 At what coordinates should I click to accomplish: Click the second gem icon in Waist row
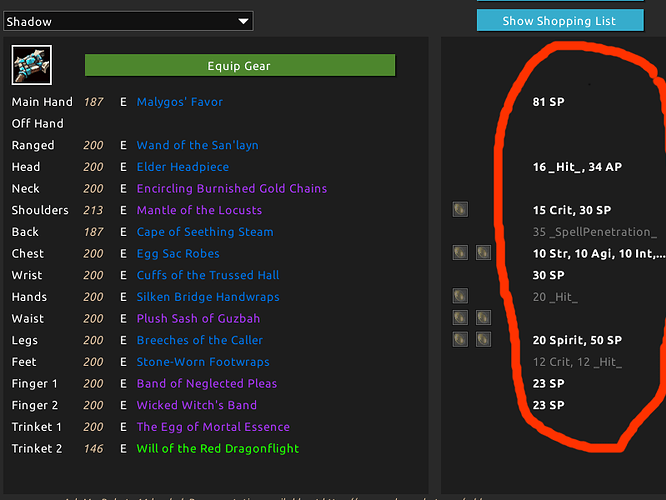click(483, 318)
